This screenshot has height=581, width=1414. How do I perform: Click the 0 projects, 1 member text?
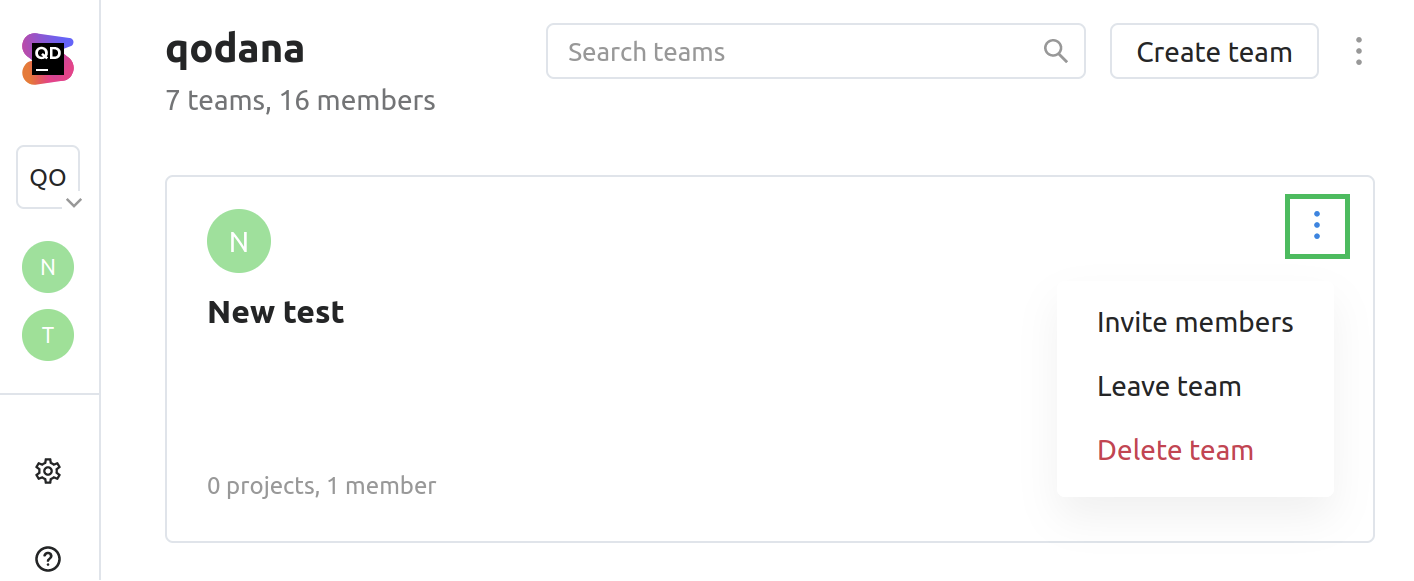pos(321,486)
